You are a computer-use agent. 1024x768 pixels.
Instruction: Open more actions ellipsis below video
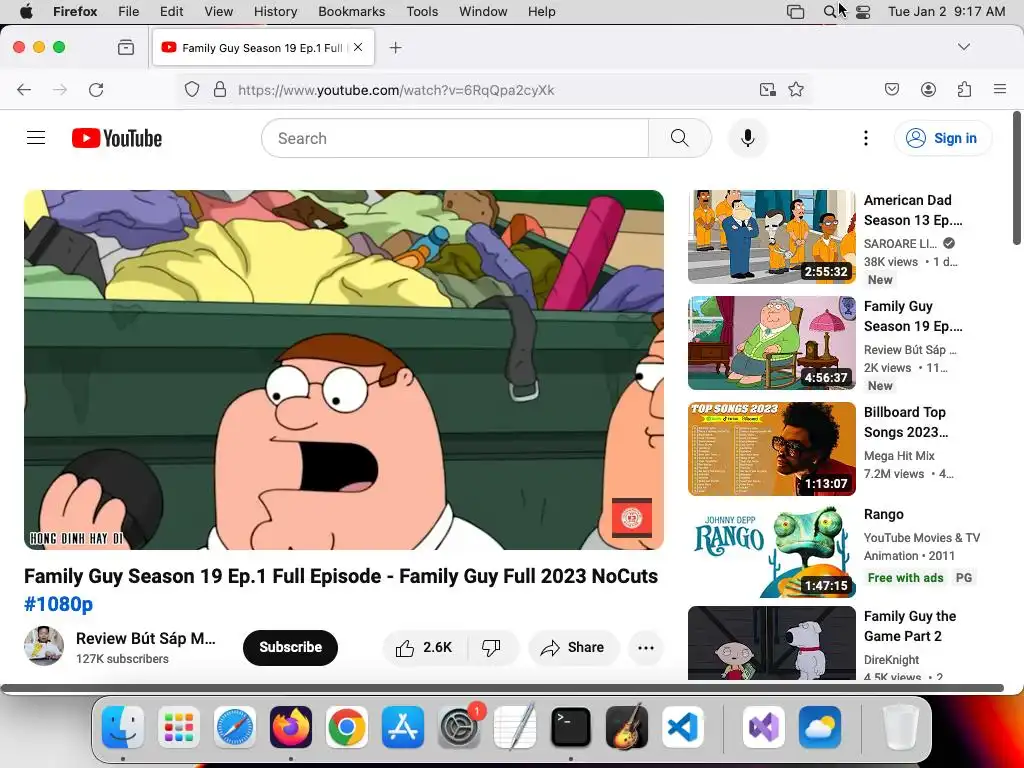(x=645, y=647)
